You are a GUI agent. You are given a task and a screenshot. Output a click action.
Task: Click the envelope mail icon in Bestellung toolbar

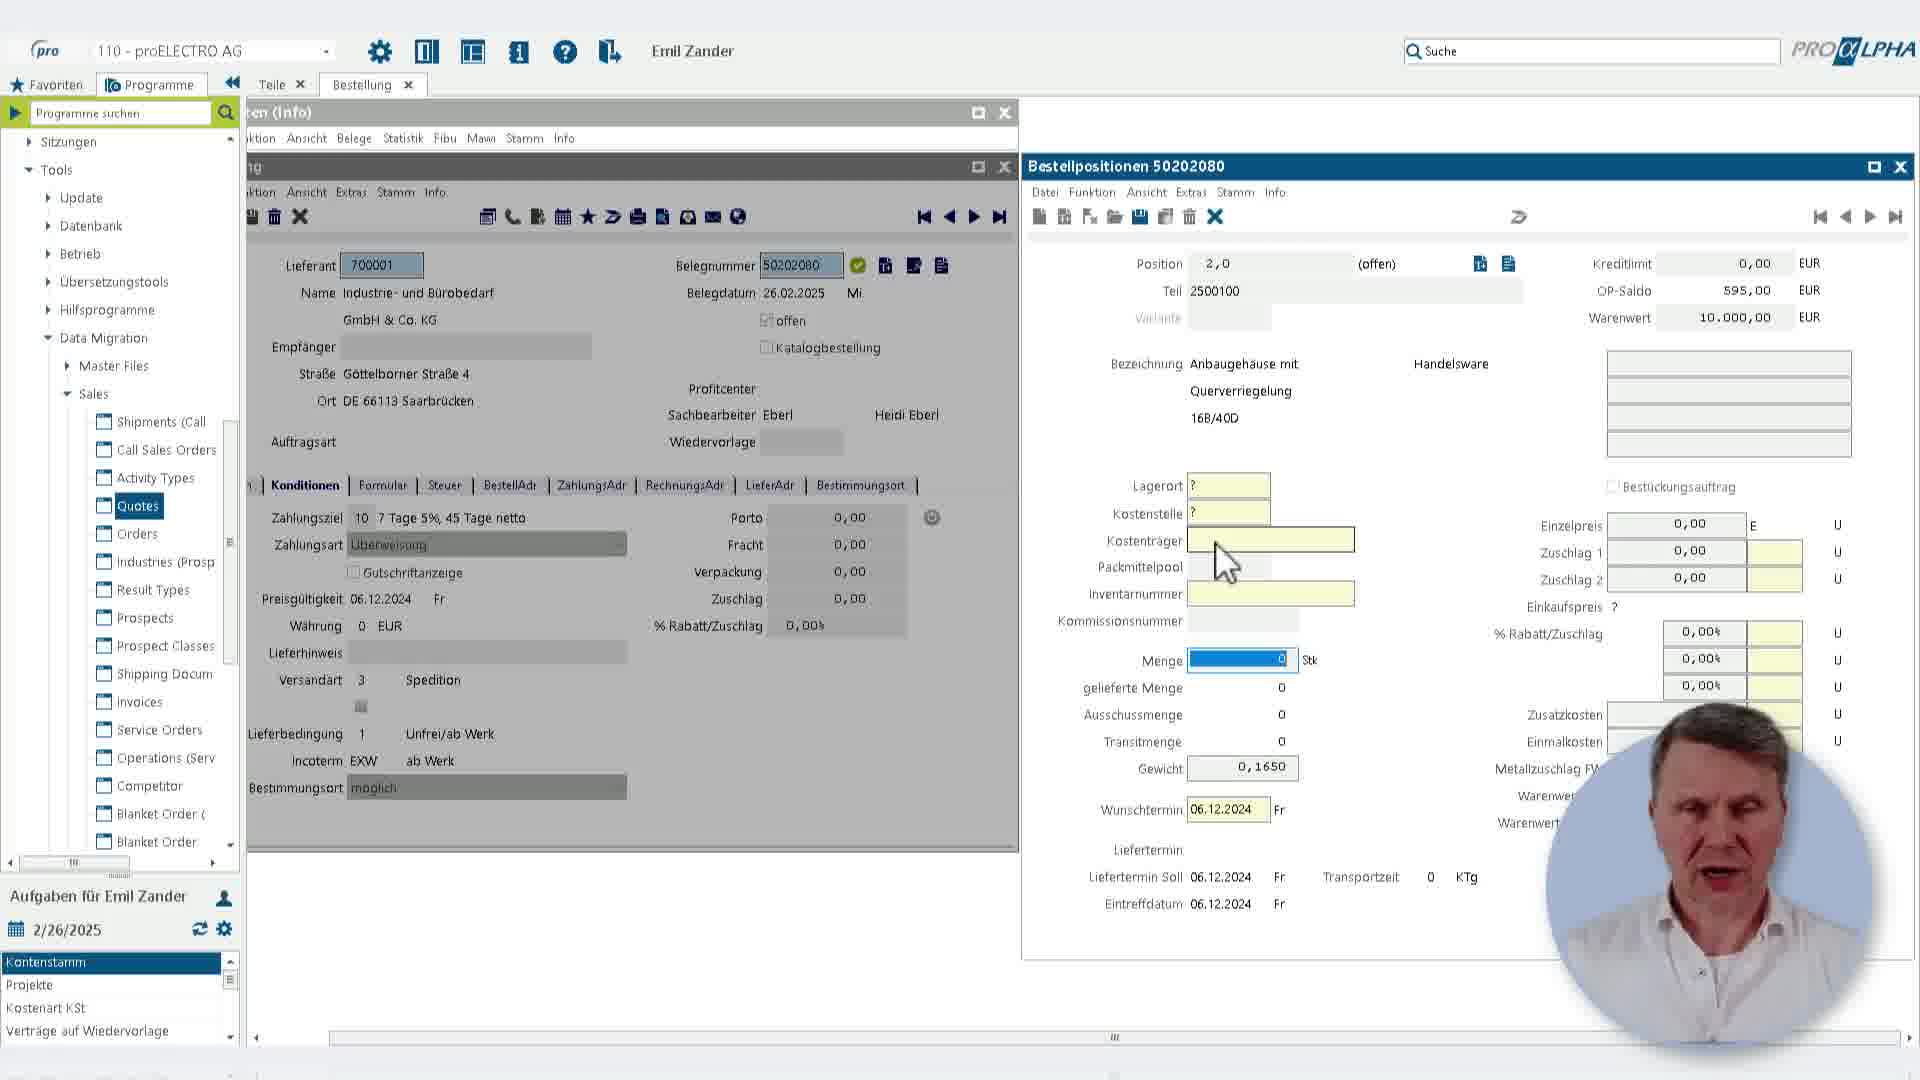click(713, 217)
